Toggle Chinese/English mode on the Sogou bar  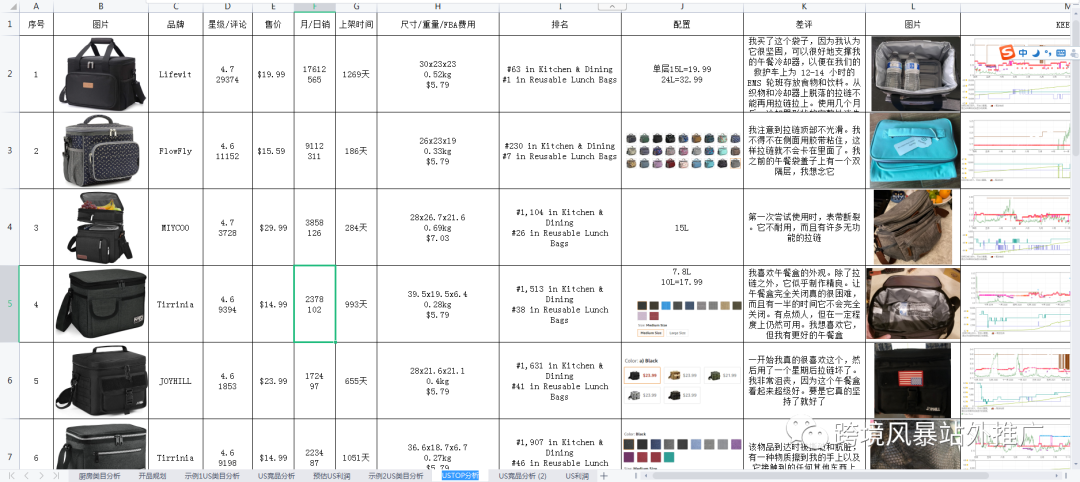(1023, 52)
